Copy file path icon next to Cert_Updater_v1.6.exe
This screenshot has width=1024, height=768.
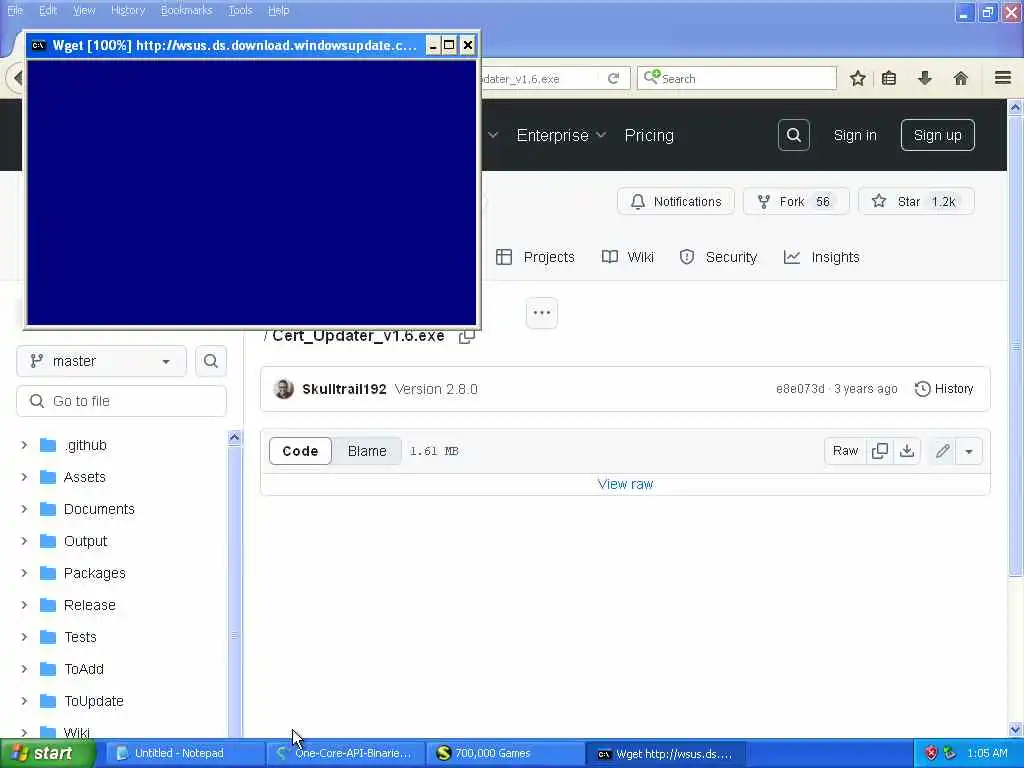[466, 336]
